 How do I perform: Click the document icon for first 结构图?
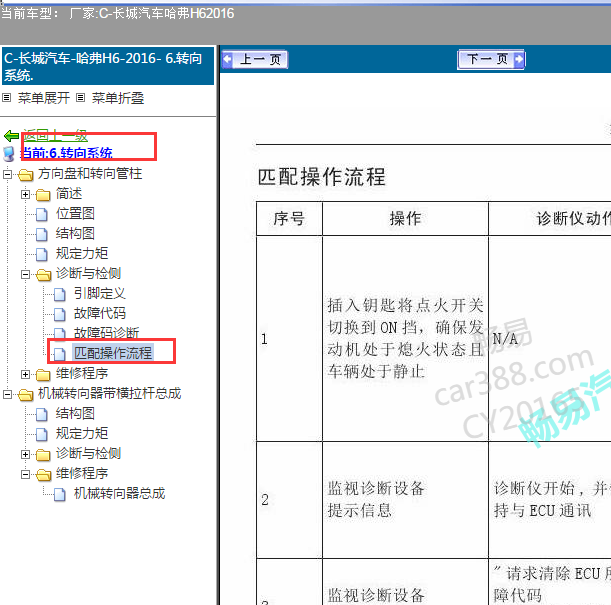pyautogui.click(x=42, y=234)
